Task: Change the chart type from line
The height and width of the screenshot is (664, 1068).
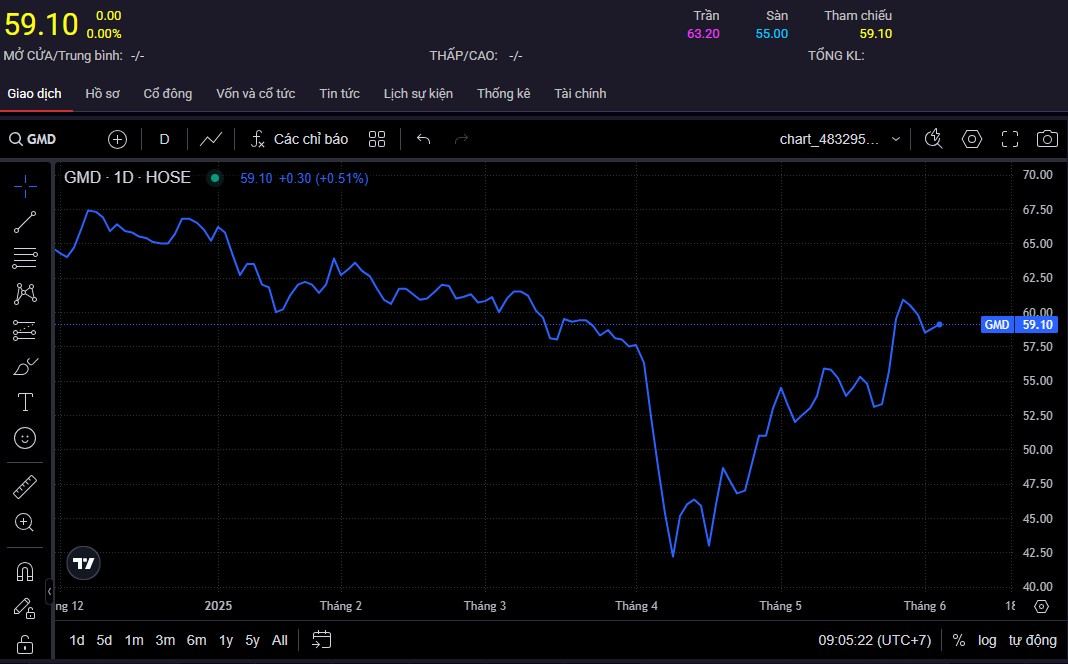Action: pyautogui.click(x=211, y=139)
